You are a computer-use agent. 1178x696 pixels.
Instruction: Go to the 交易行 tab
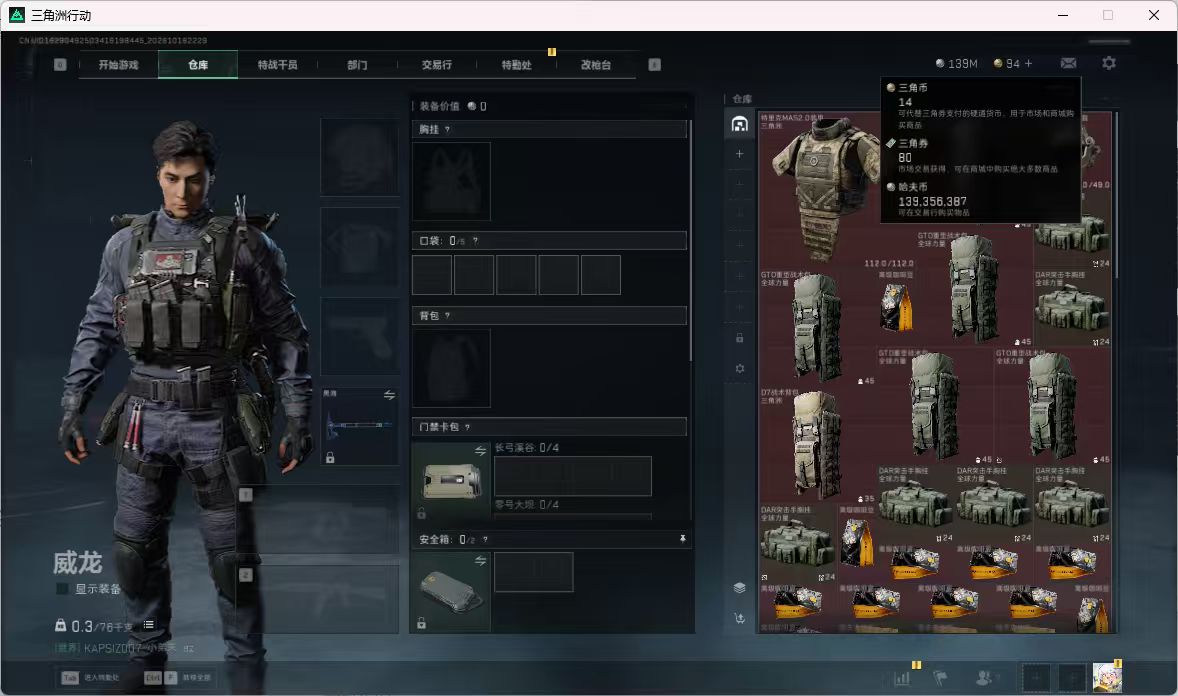437,65
